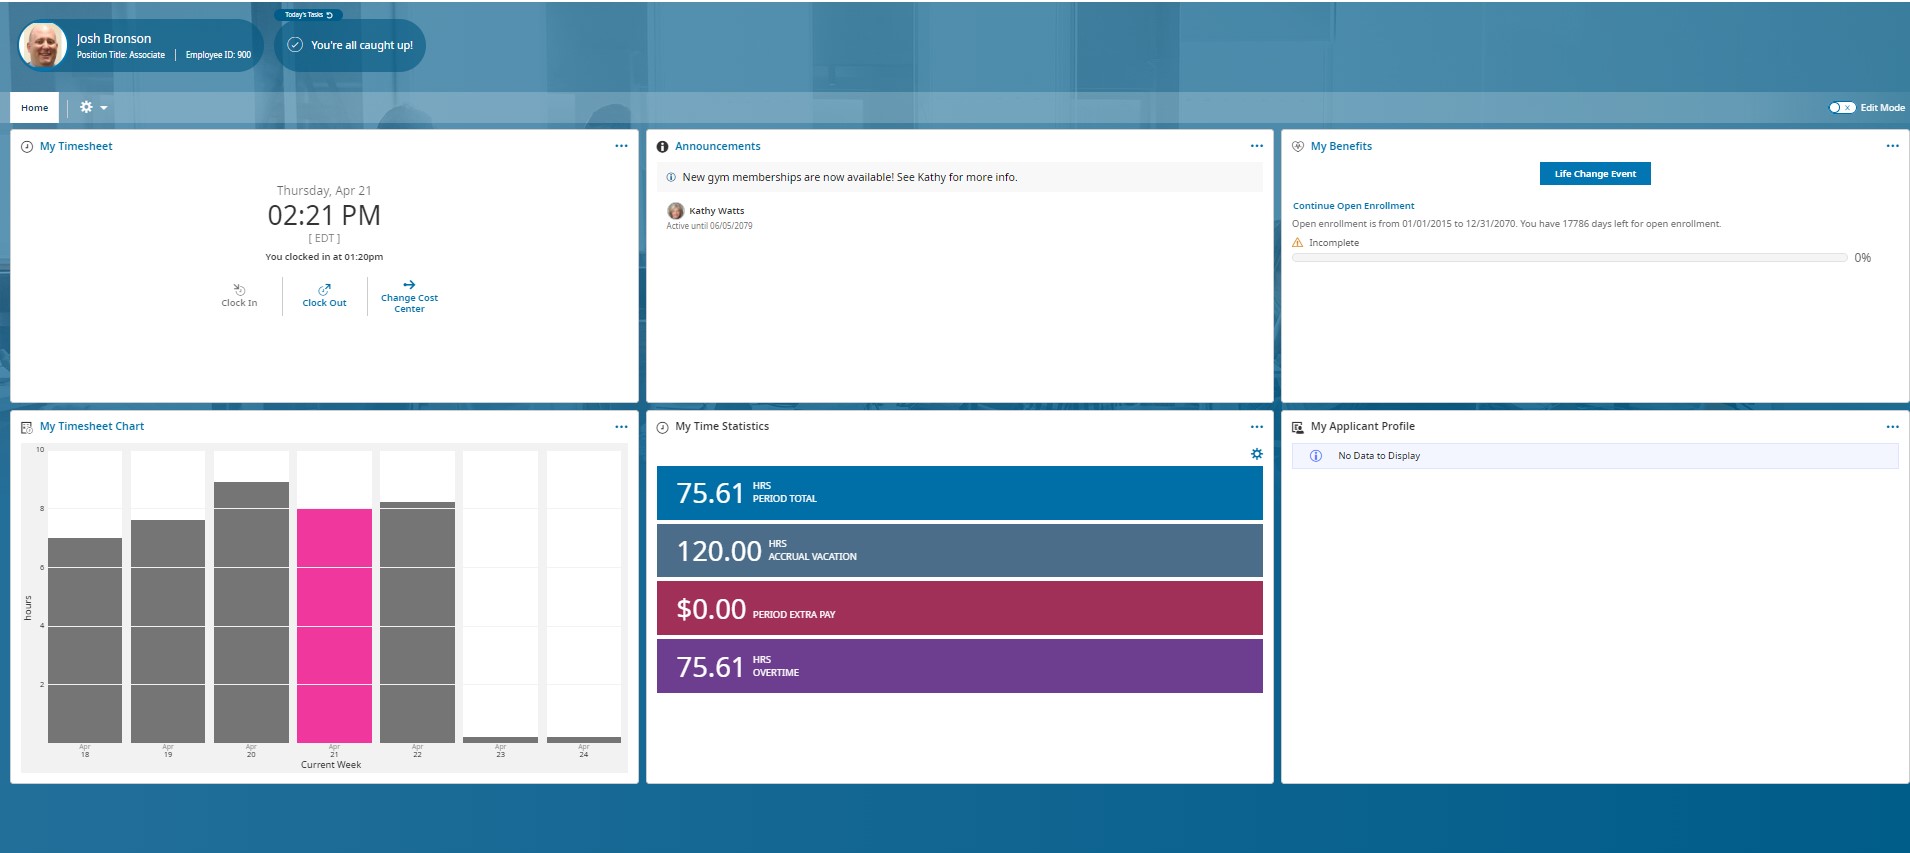Click the My Benefits heart icon
The height and width of the screenshot is (853, 1910).
pyautogui.click(x=1297, y=147)
